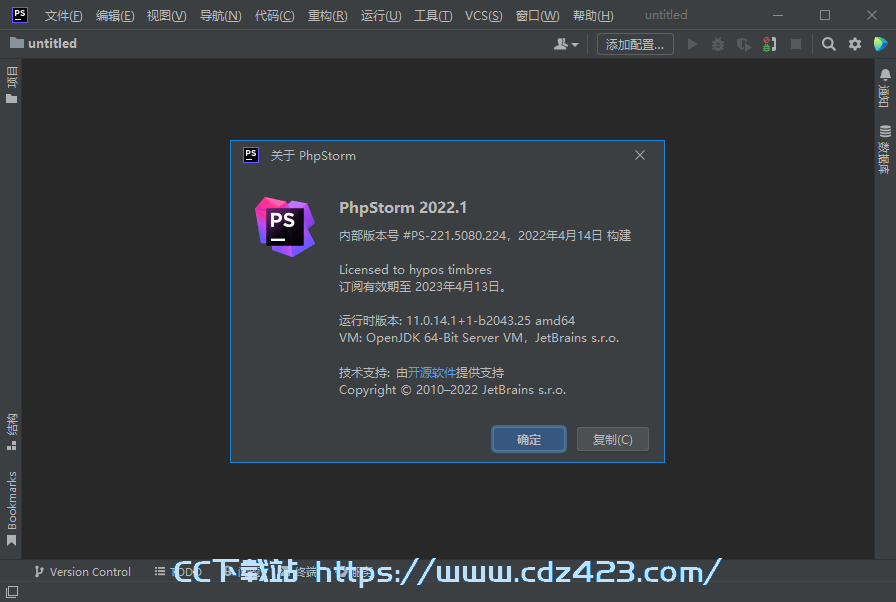The height and width of the screenshot is (602, 896).
Task: Click the PhpStorm app icon in title bar
Action: 19,15
